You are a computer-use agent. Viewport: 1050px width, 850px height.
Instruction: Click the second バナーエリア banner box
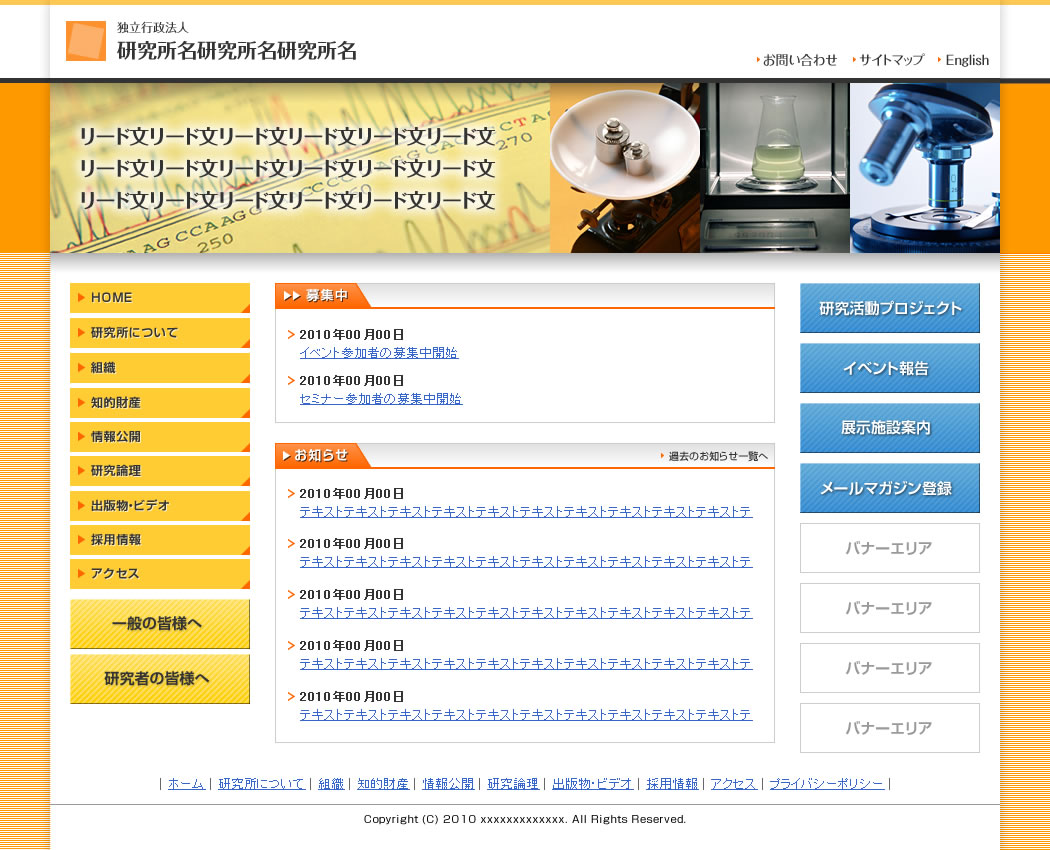click(x=890, y=608)
